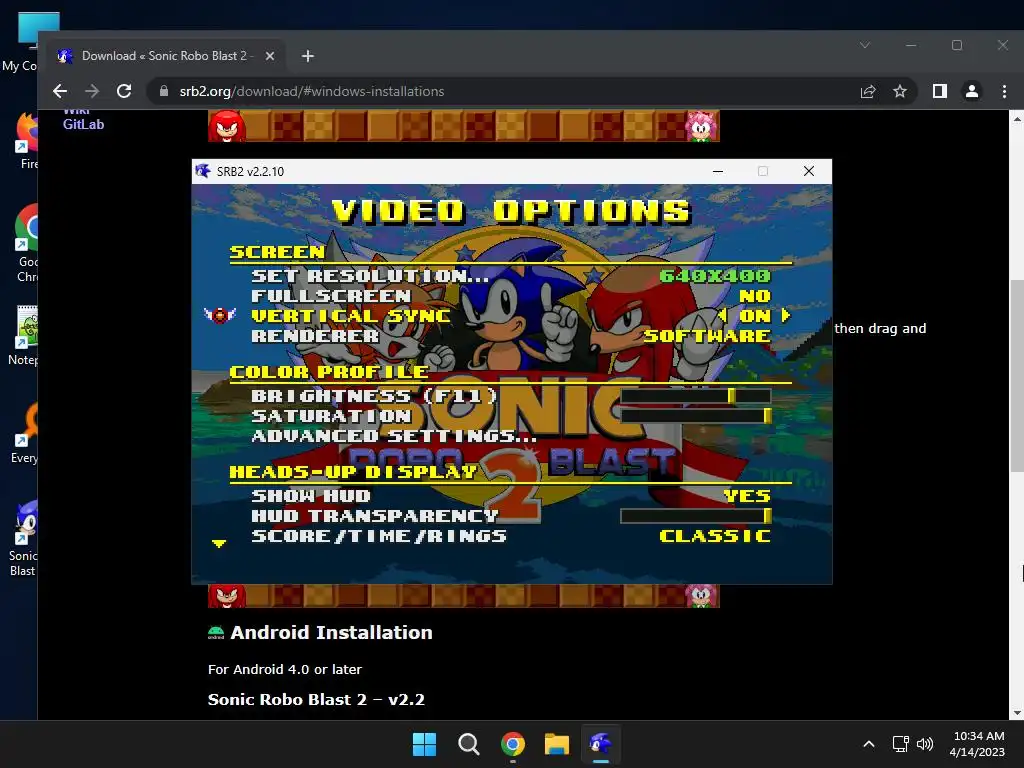Open Chrome side panel
This screenshot has height=768, width=1024.
click(940, 91)
